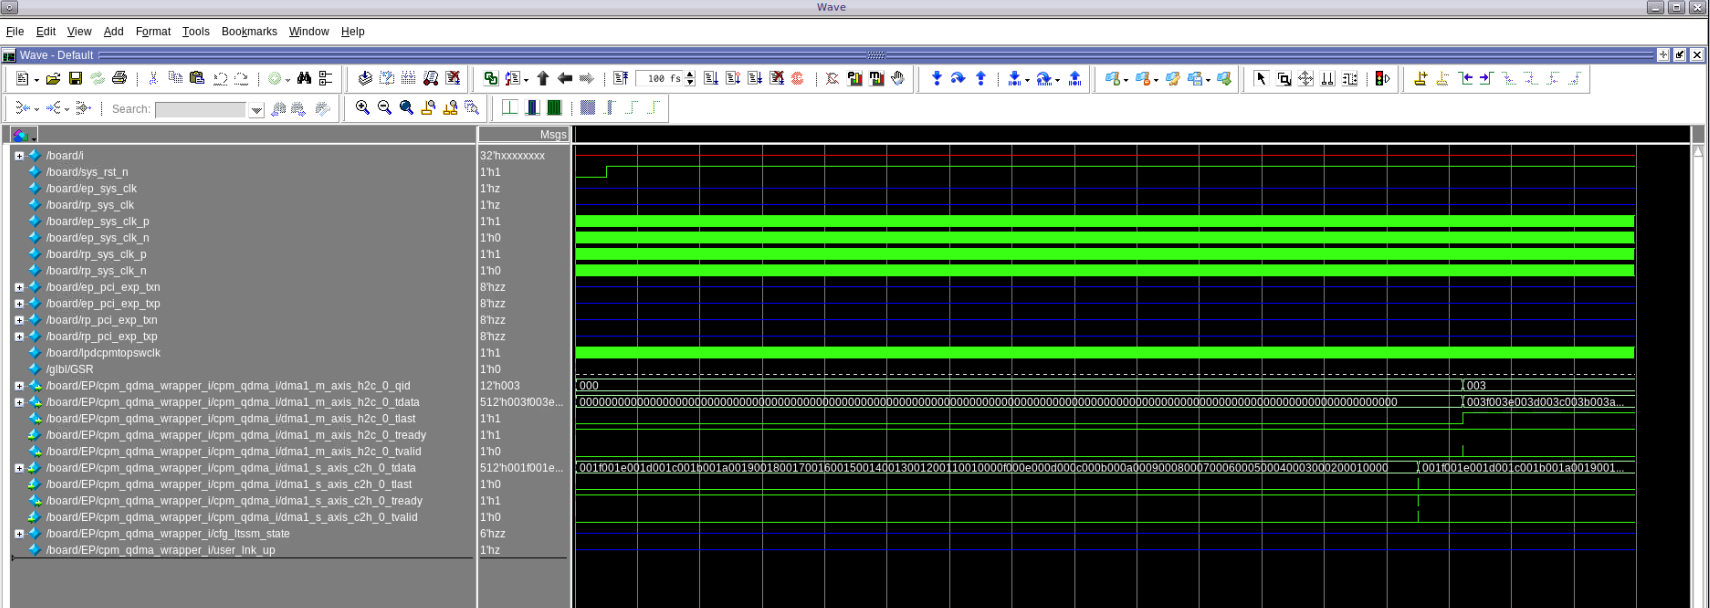
Task: Toggle the Two Cursor mode tool
Action: click(1328, 79)
